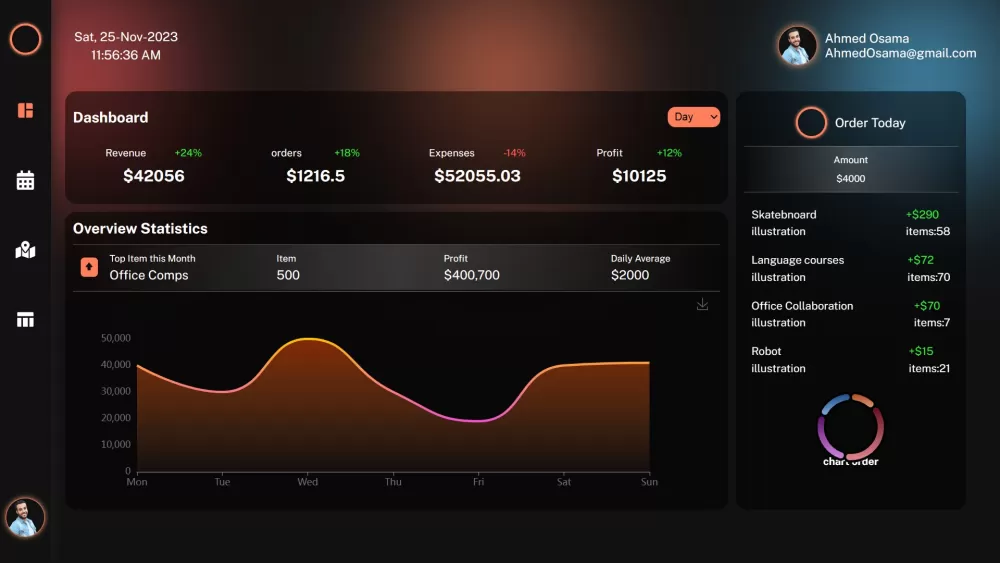Click the +$72 order amount

(x=920, y=260)
